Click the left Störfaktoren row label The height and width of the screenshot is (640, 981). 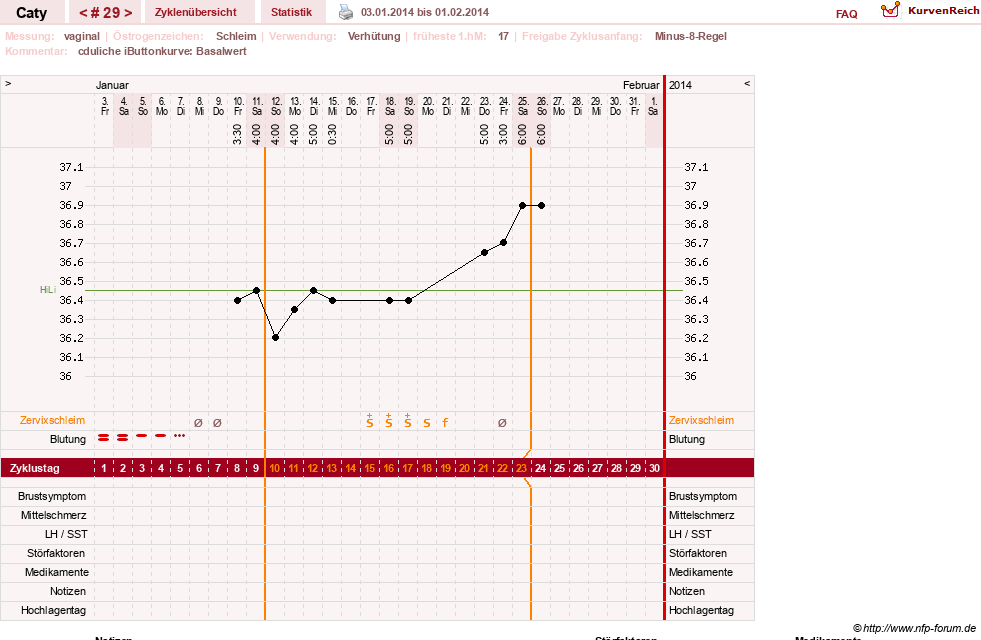pyautogui.click(x=56, y=553)
